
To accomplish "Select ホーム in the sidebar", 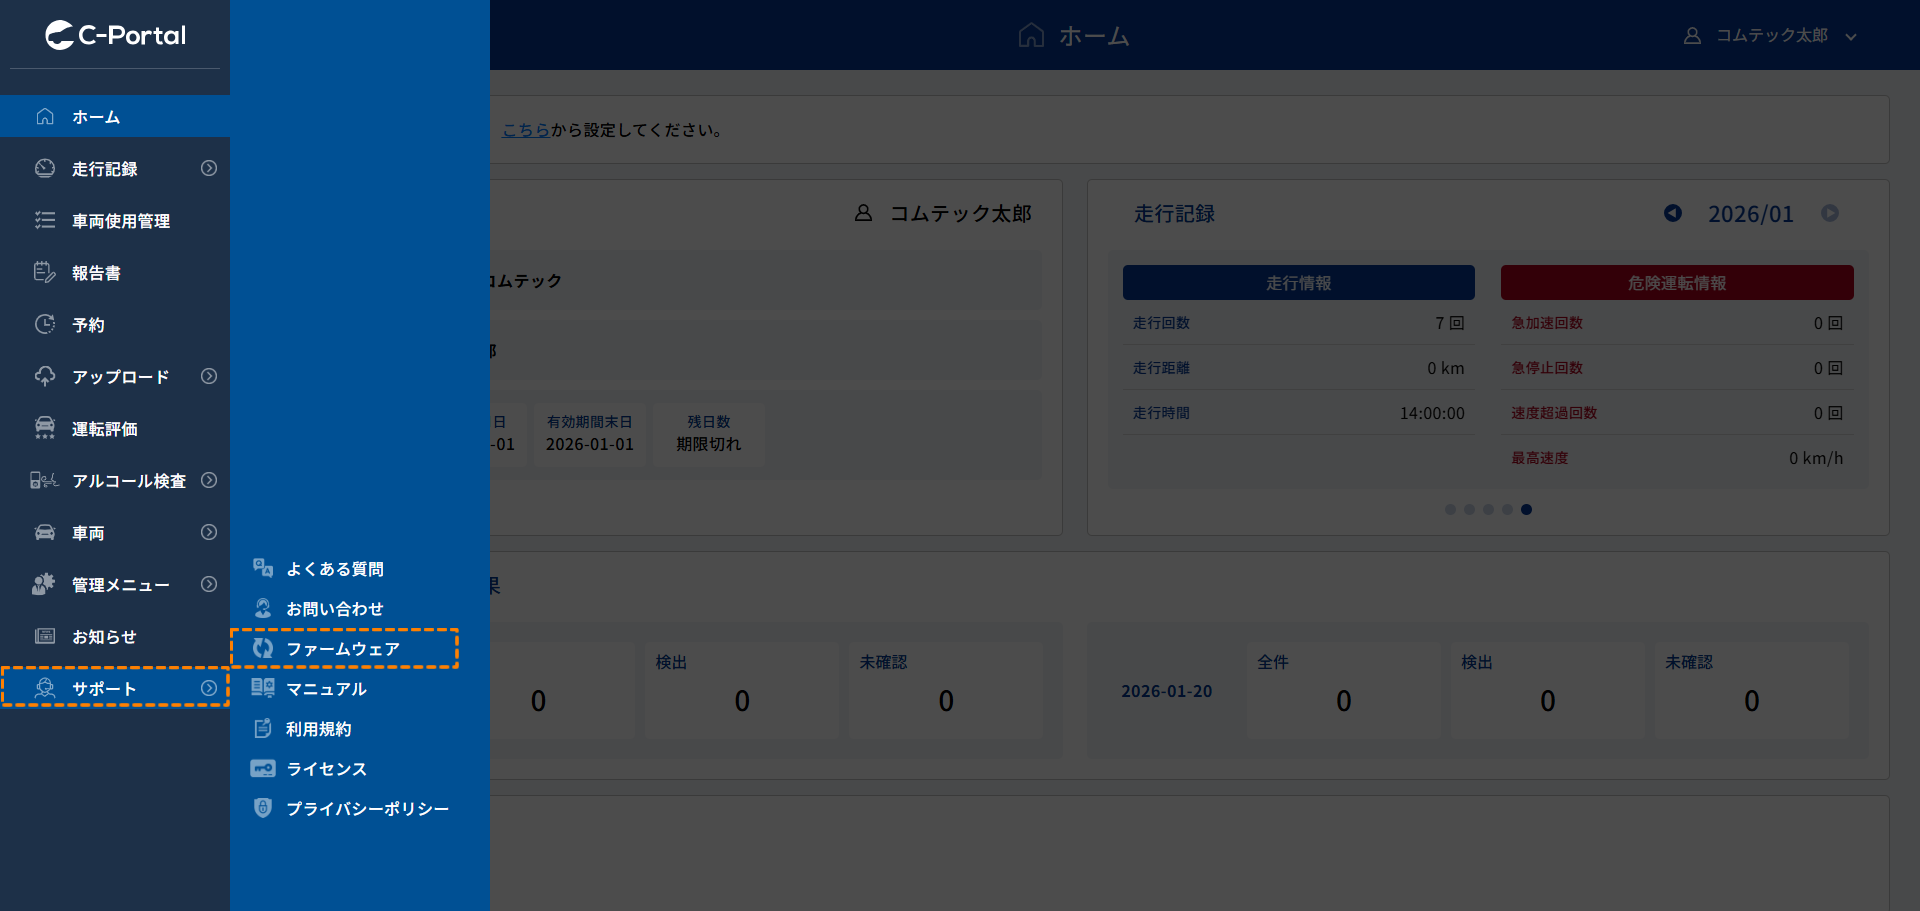I will click(96, 117).
